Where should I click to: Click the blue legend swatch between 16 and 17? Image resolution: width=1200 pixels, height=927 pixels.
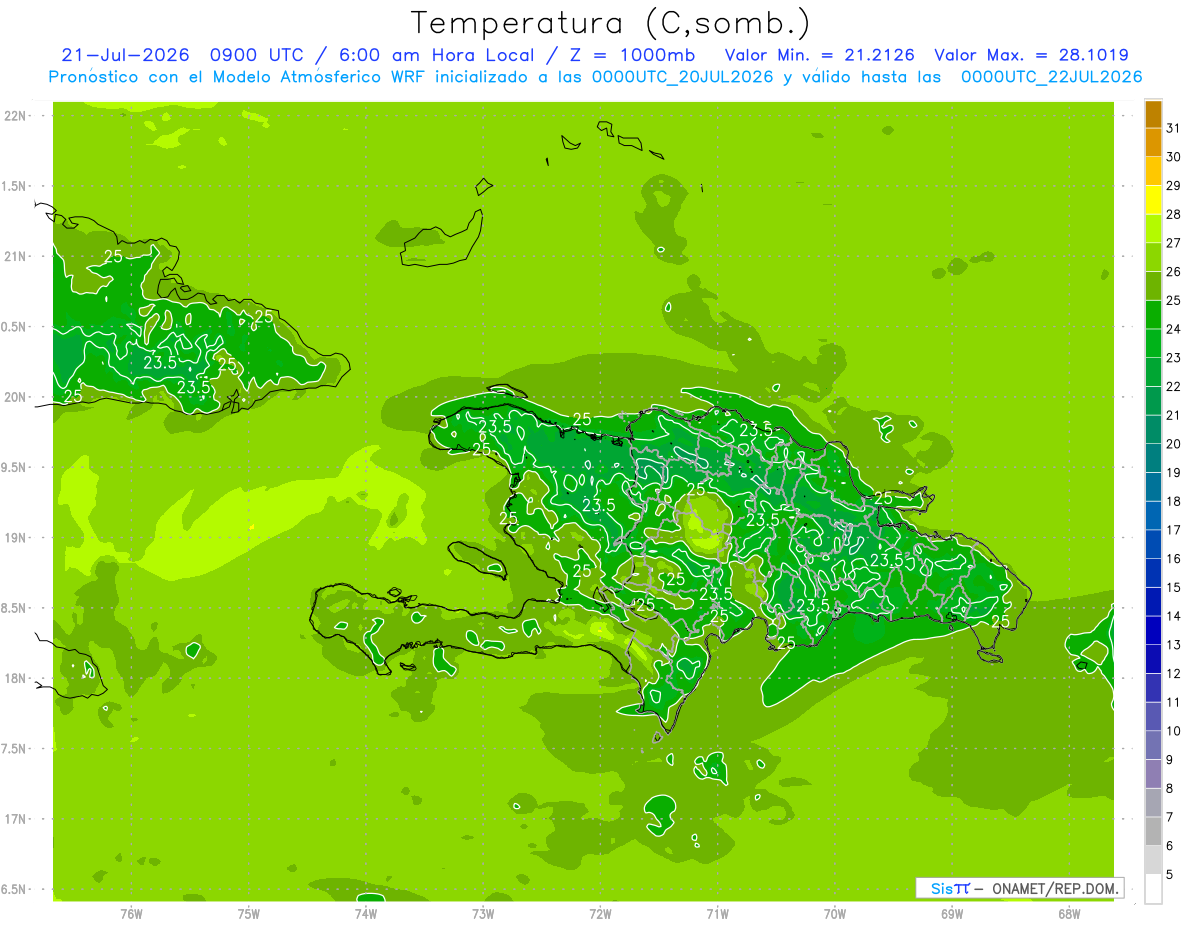point(1153,545)
